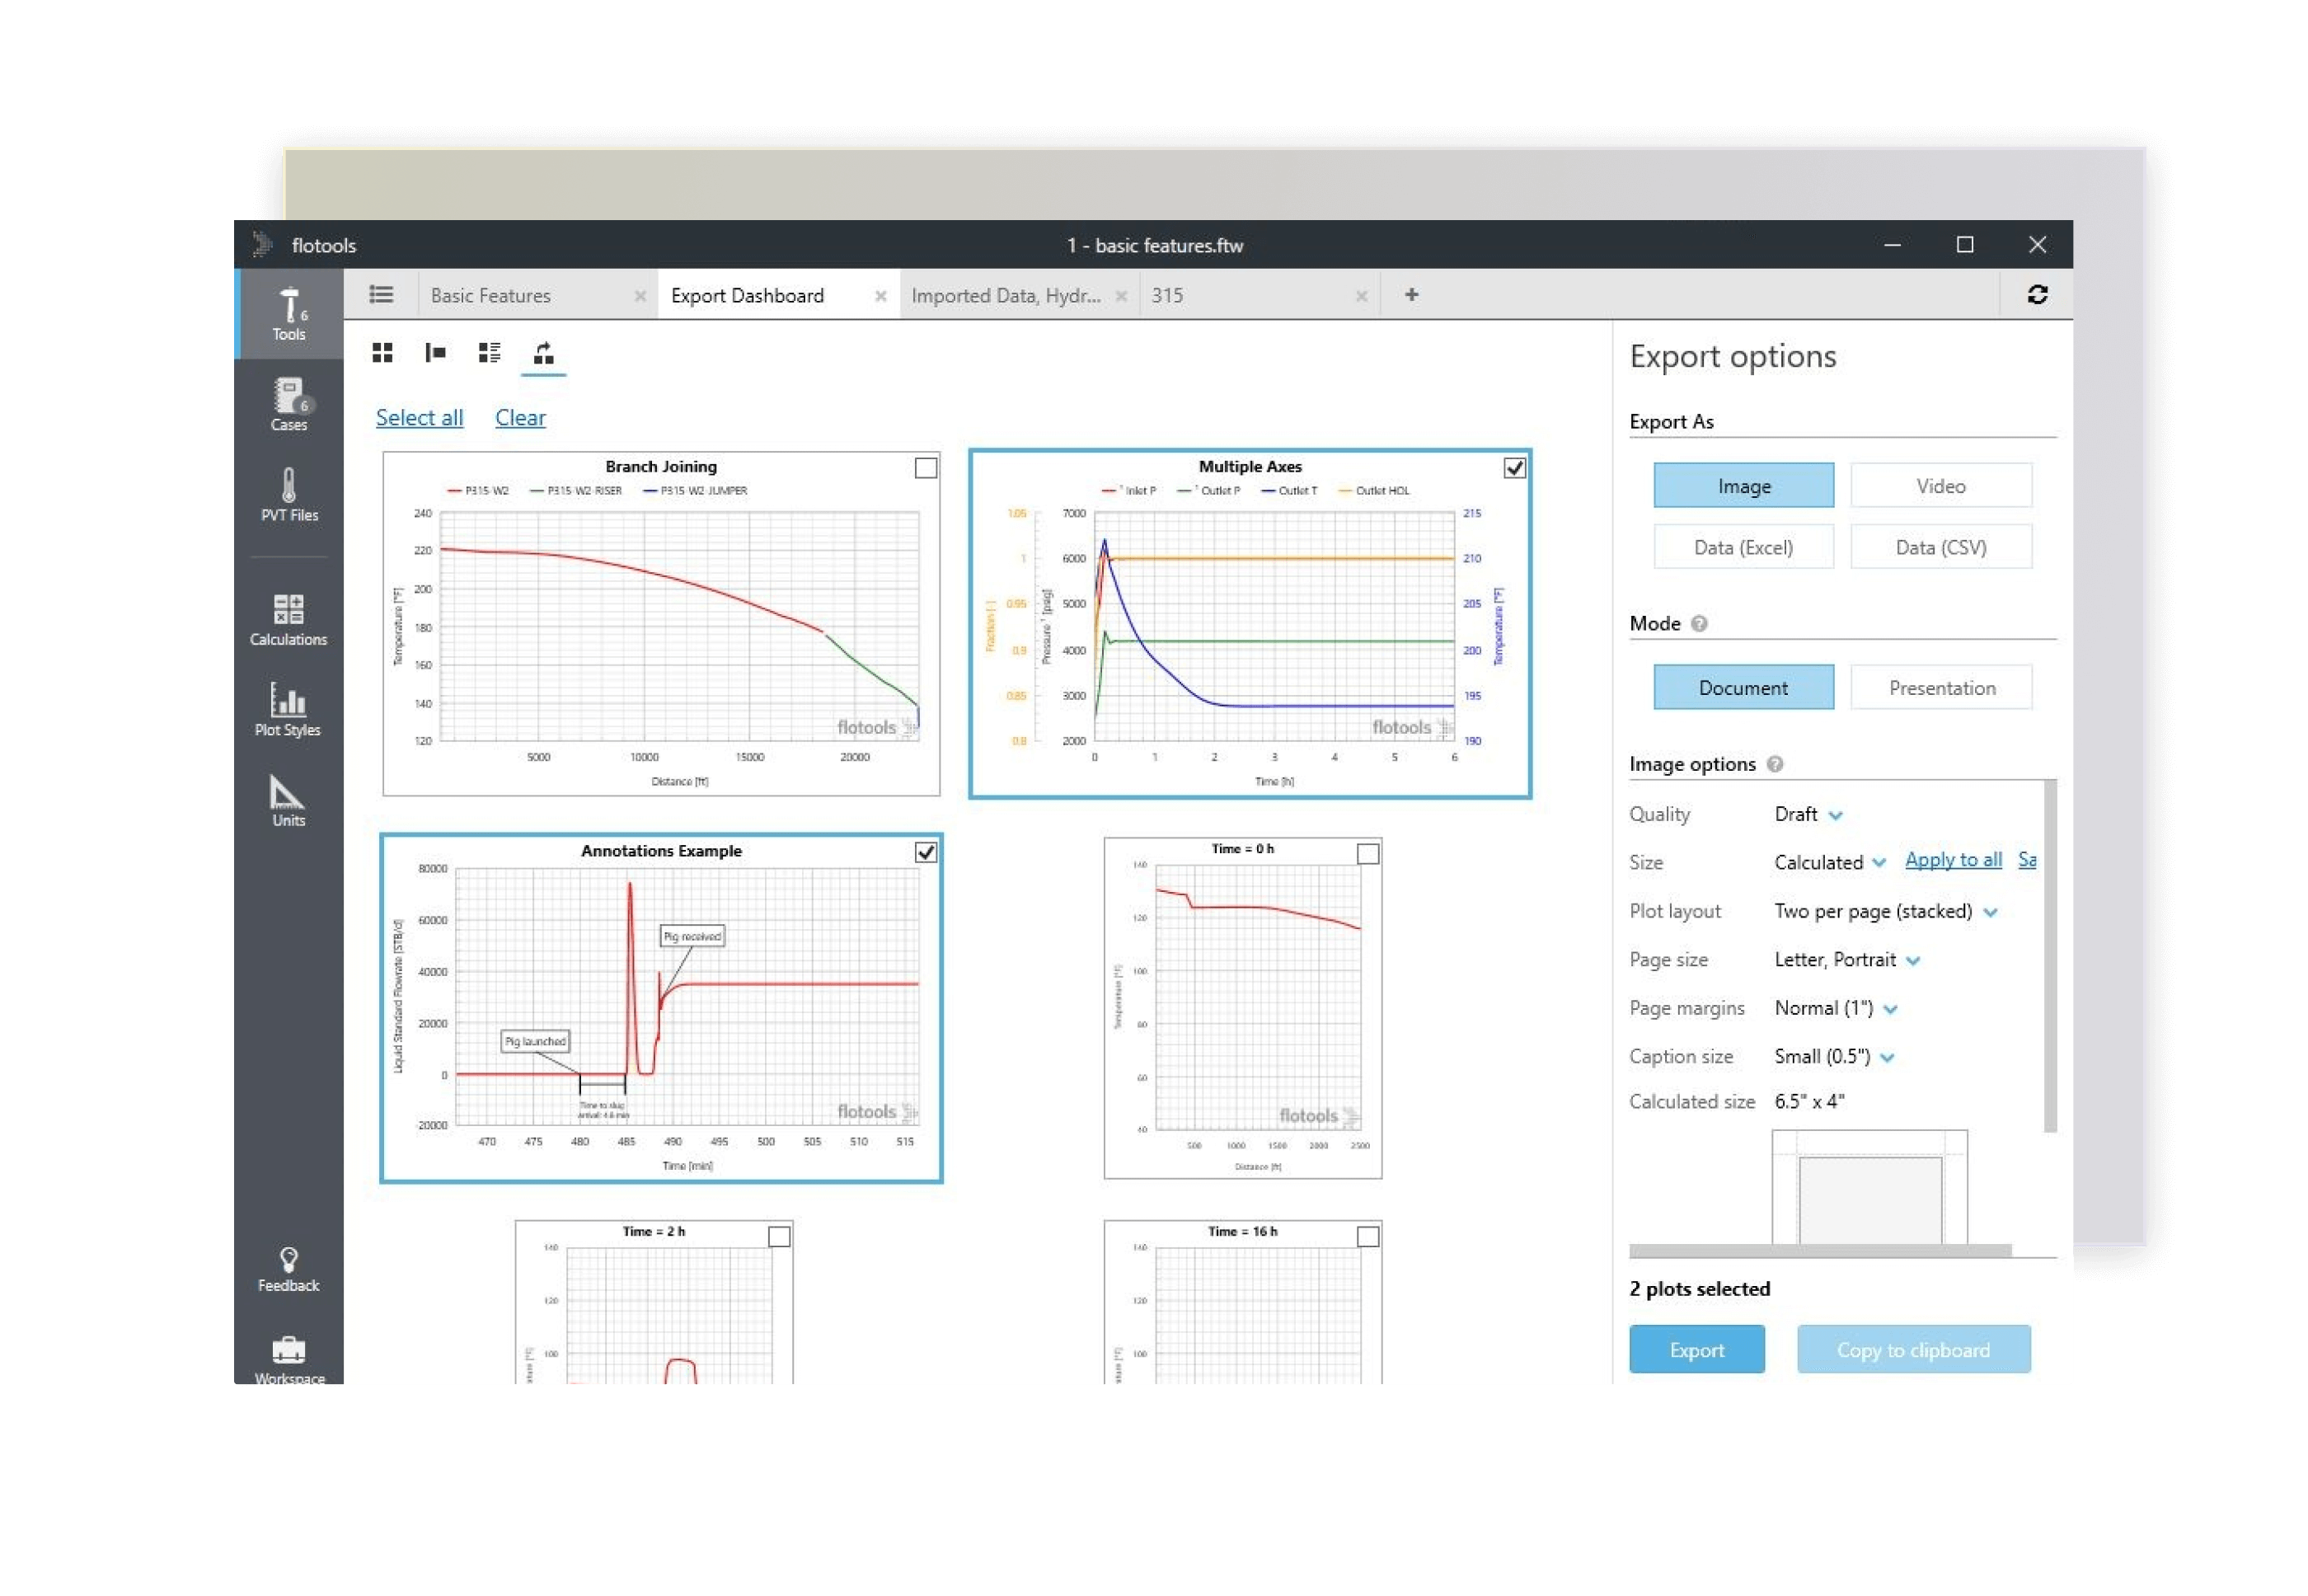Image resolution: width=2308 pixels, height=1596 pixels.
Task: Click the blue Export button
Action: click(1696, 1350)
